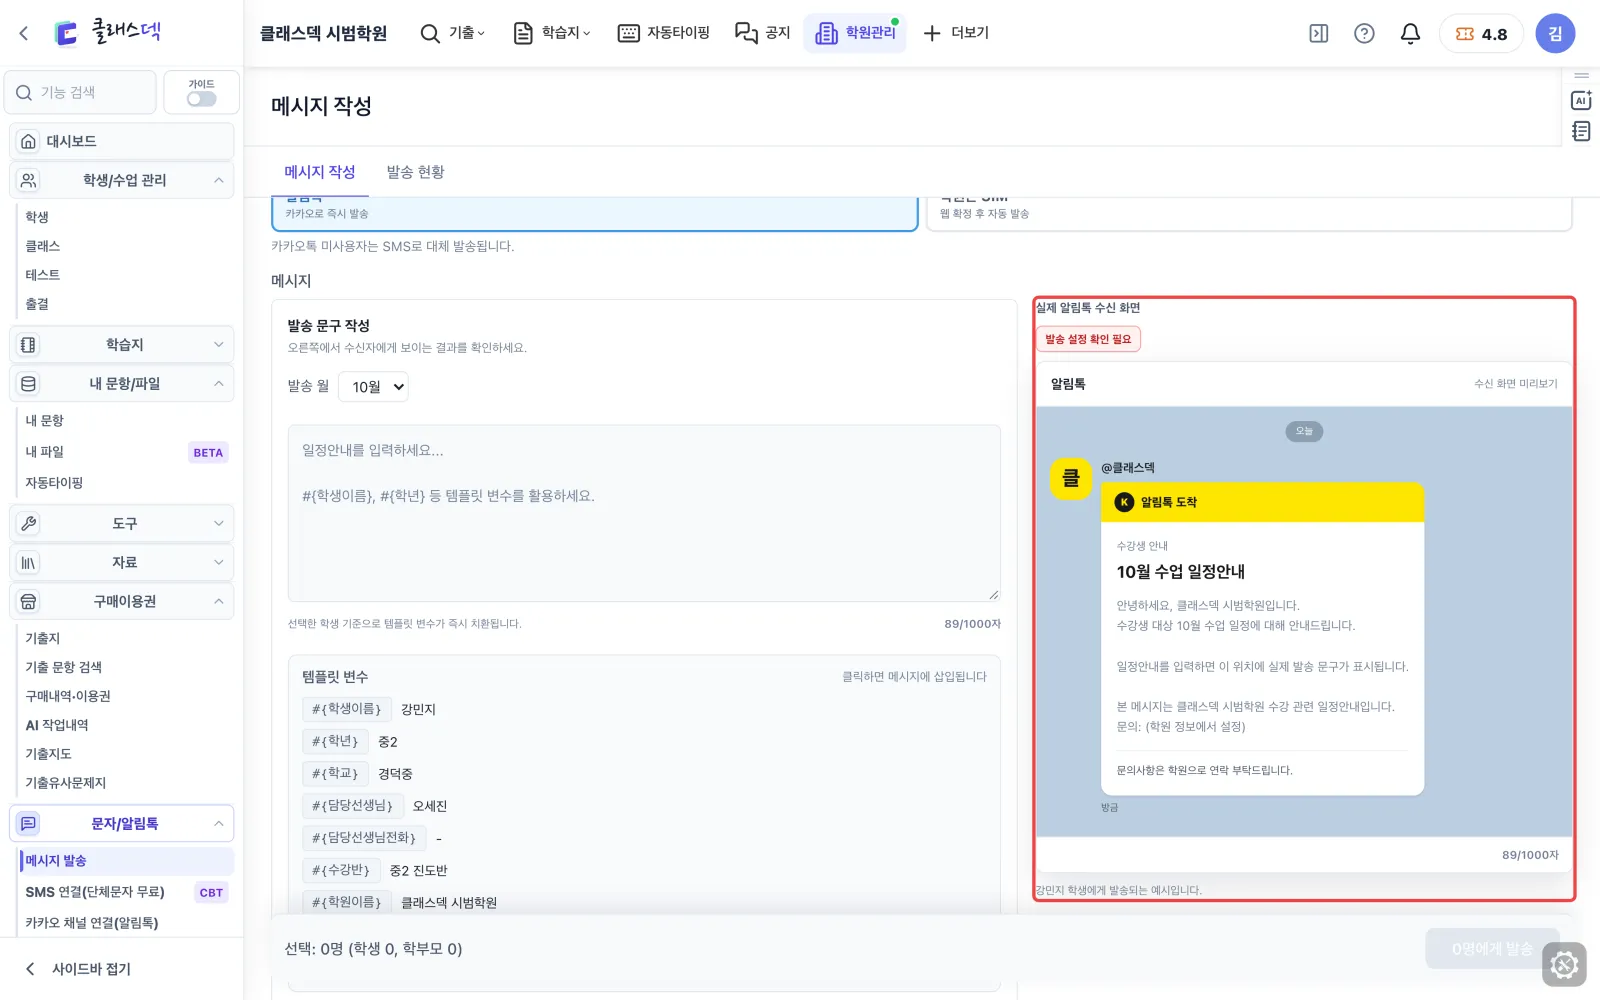
Task: Open the 김 profile avatar
Action: click(1555, 33)
